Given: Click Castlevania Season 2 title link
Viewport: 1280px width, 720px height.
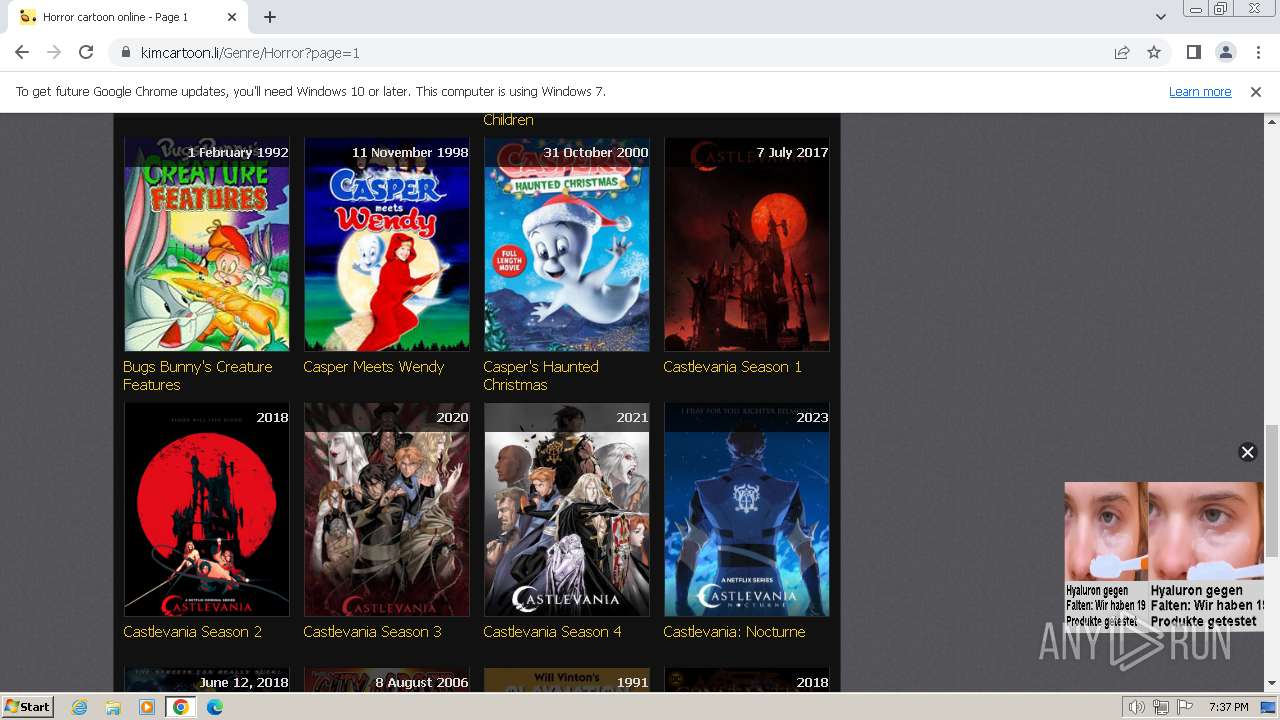Looking at the screenshot, I should (x=193, y=632).
